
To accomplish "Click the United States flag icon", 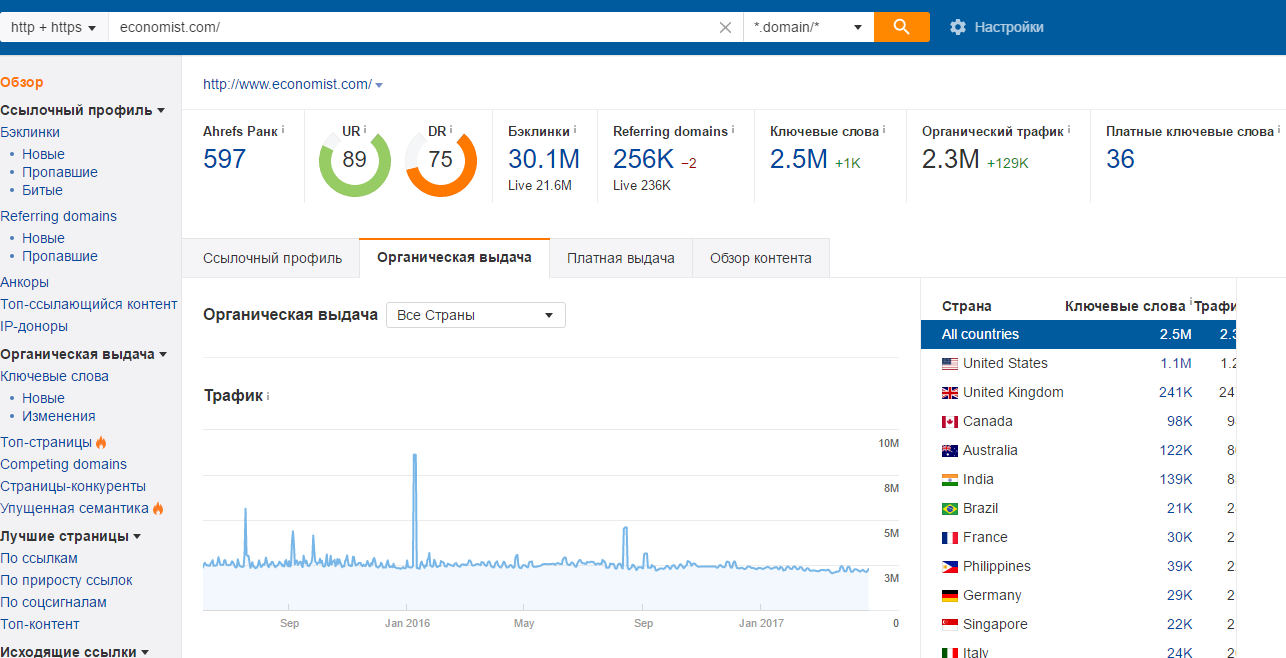I will pyautogui.click(x=950, y=364).
